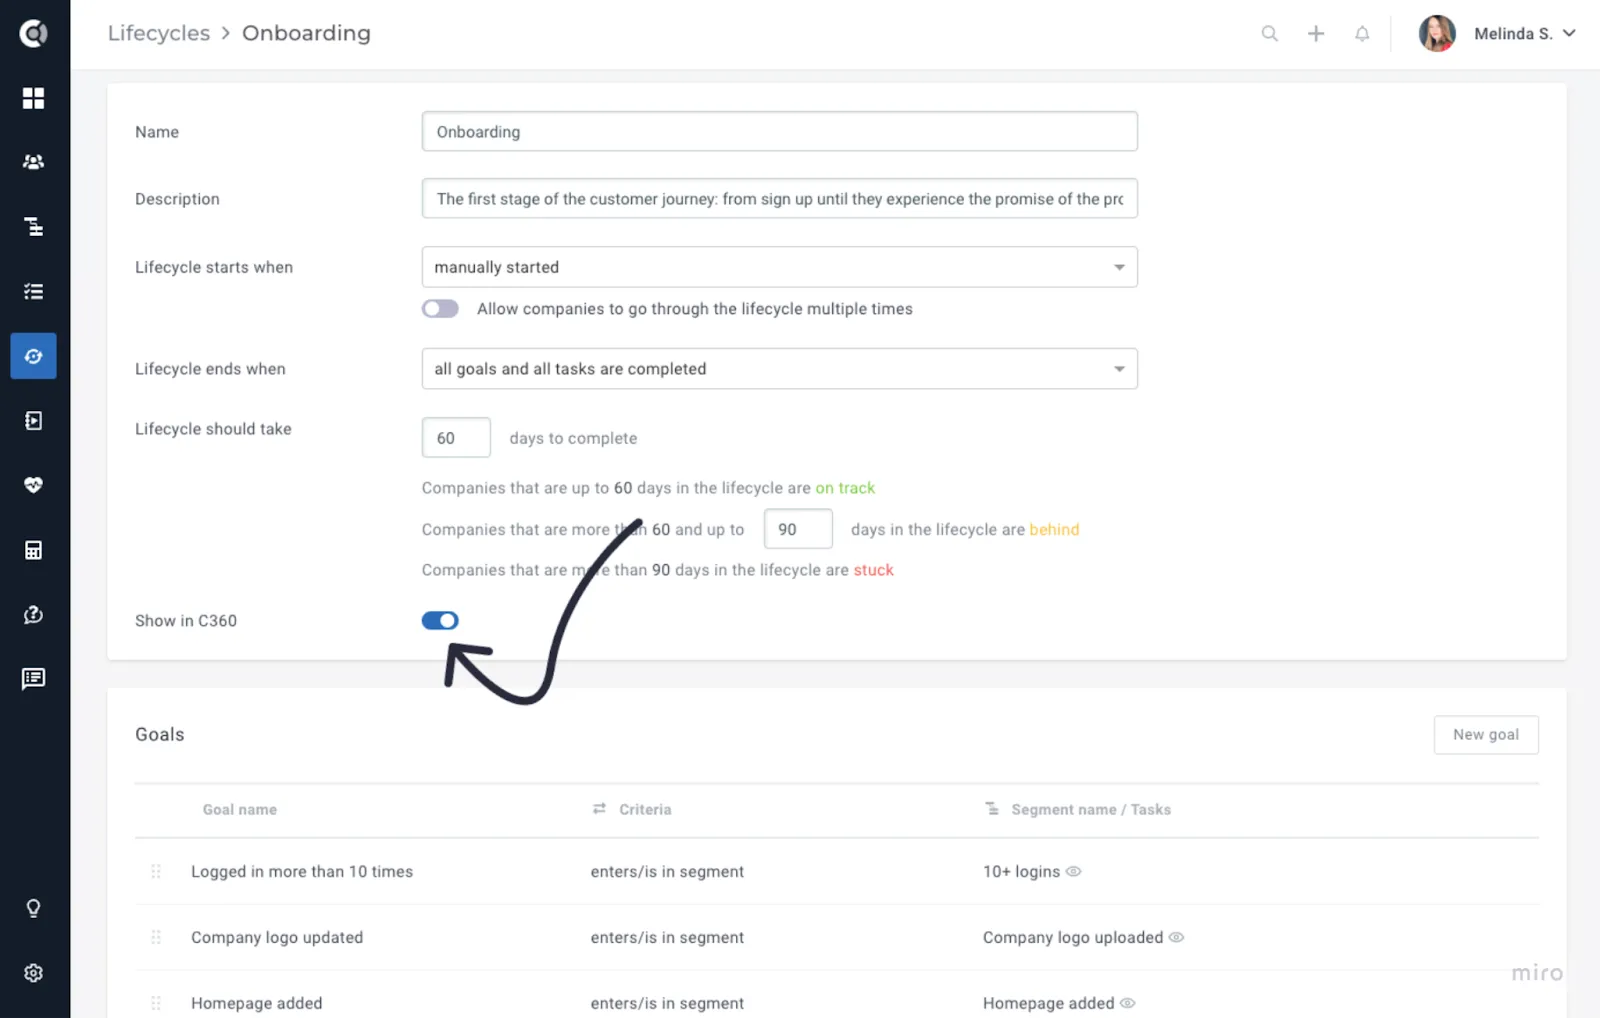Click the search magnifier in top bar
The width and height of the screenshot is (1600, 1018).
pos(1269,33)
